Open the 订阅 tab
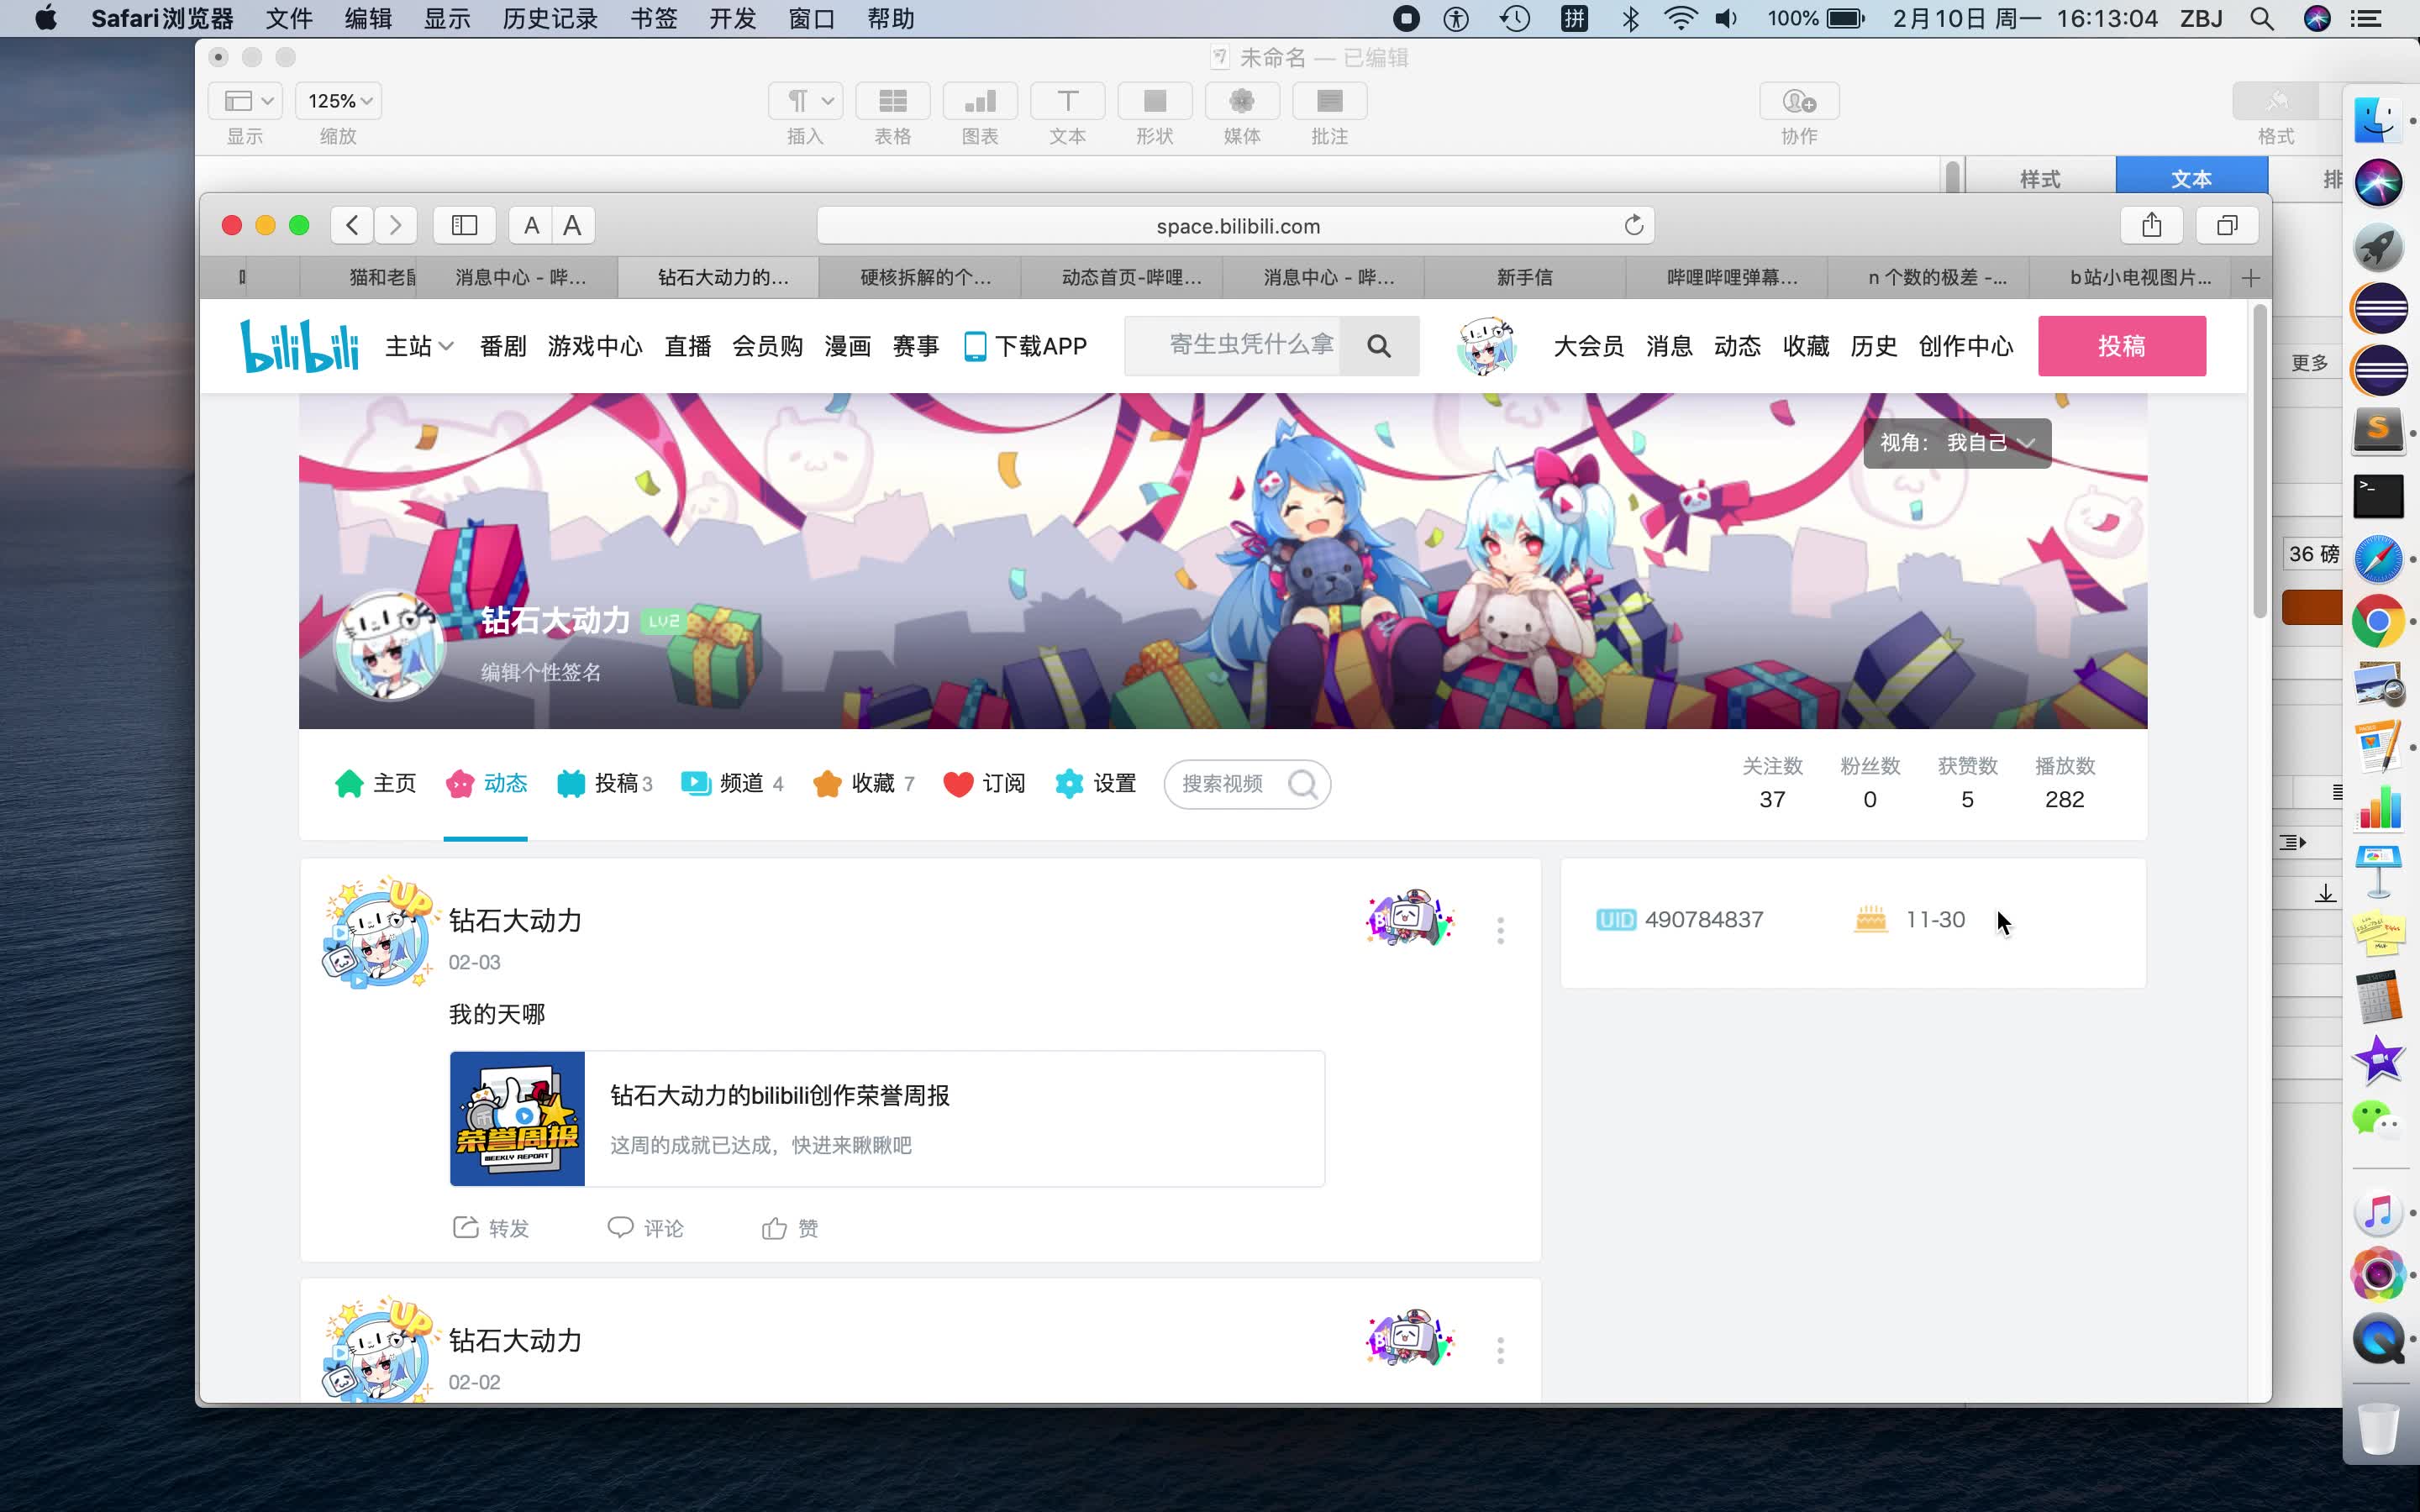This screenshot has width=2420, height=1512. click(984, 783)
